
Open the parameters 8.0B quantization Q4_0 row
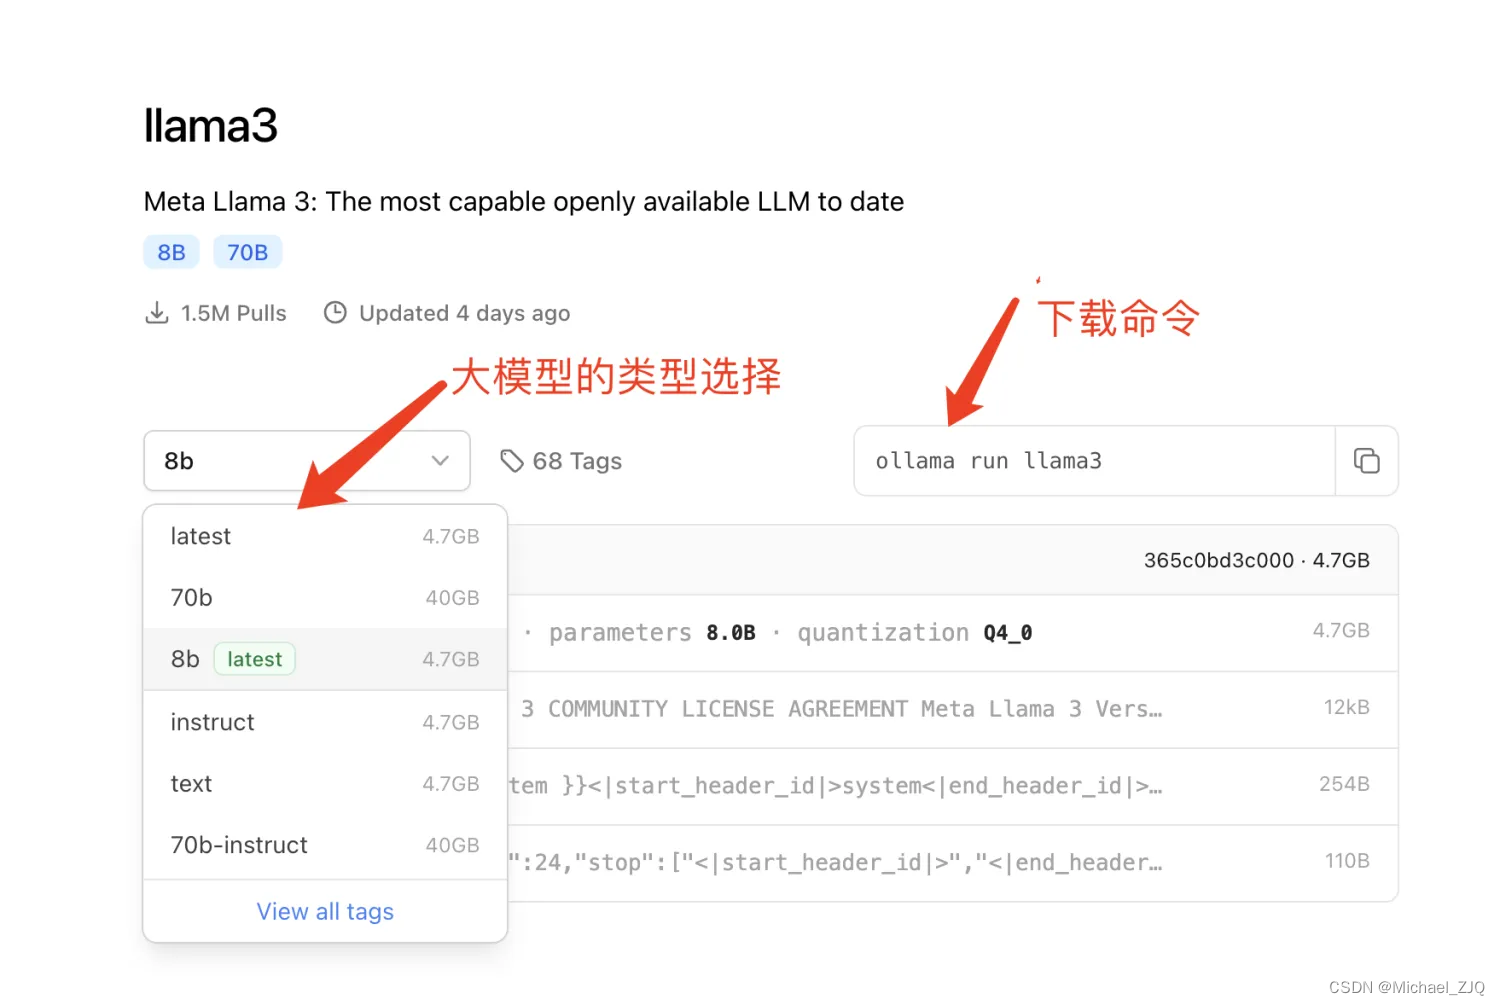pyautogui.click(x=952, y=633)
